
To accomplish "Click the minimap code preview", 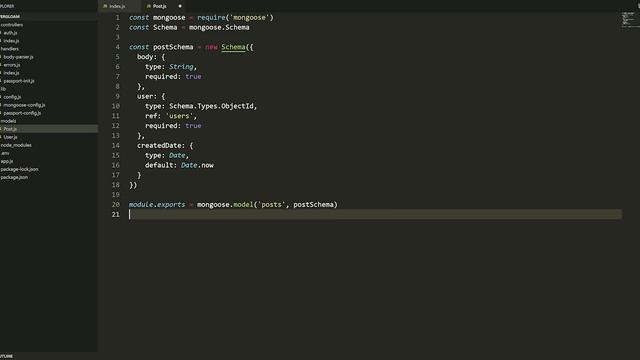I will pos(630,19).
